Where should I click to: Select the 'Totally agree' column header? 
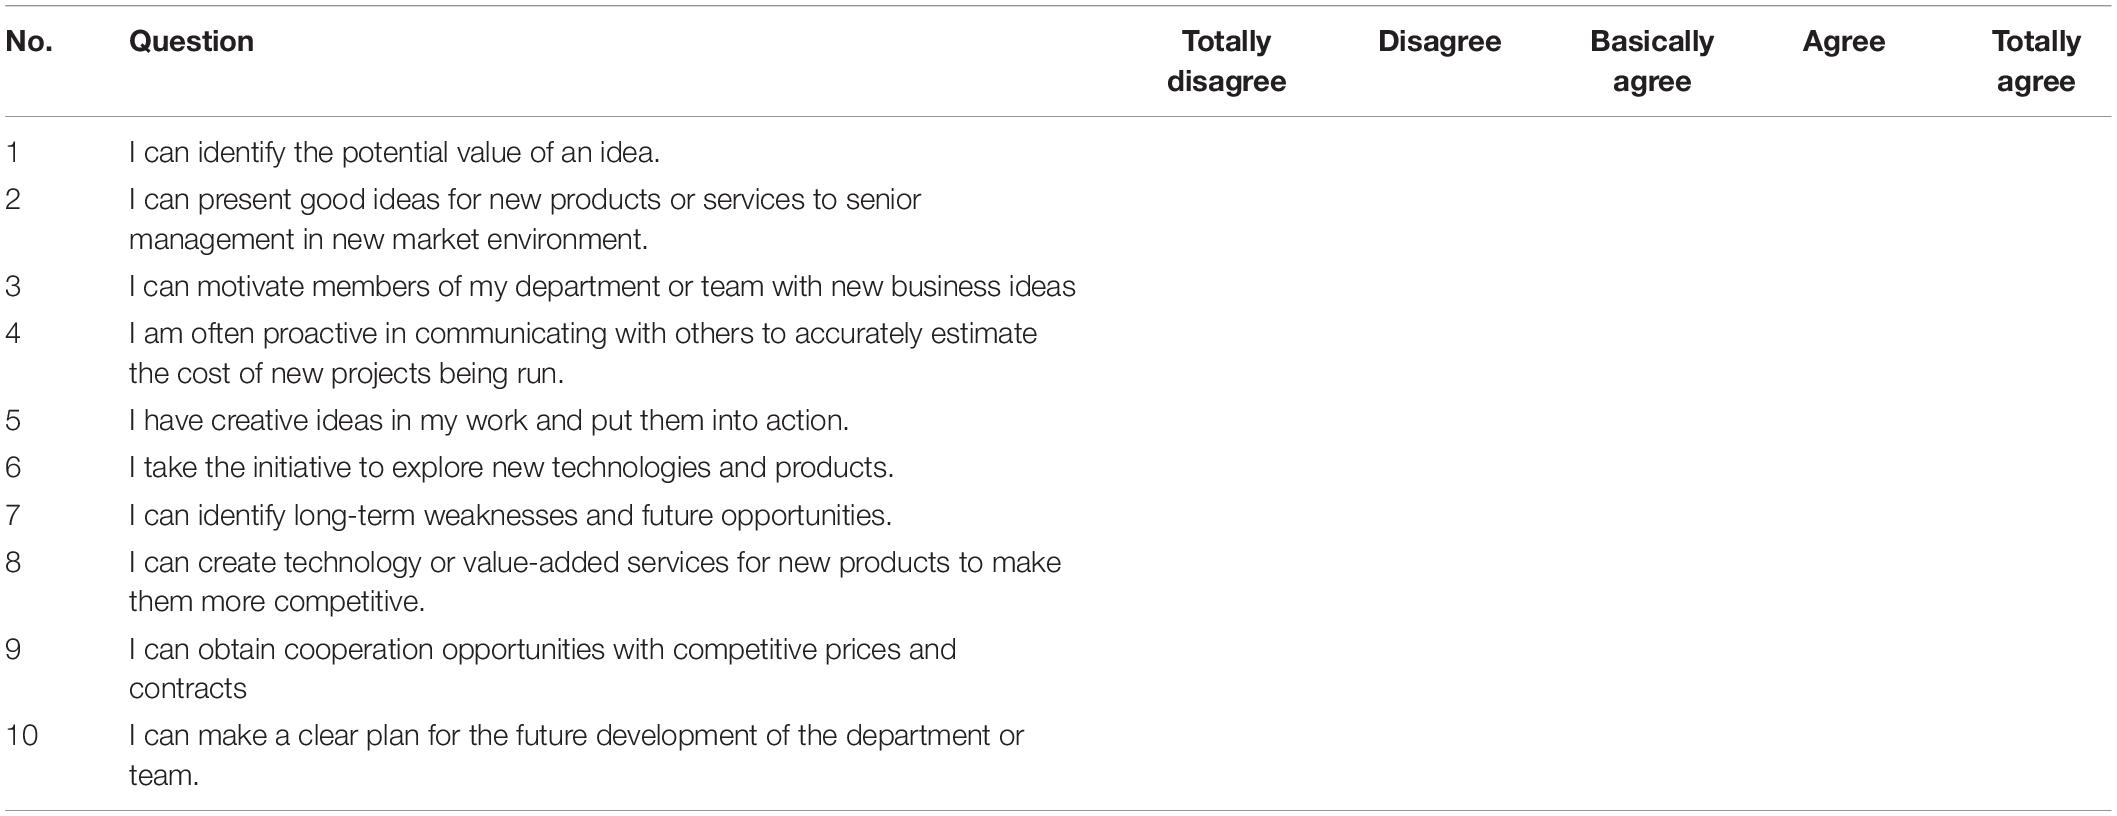(x=2035, y=61)
